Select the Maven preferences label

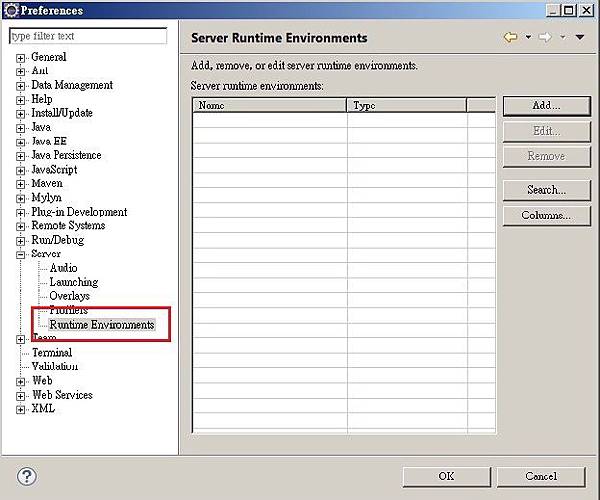[x=47, y=183]
